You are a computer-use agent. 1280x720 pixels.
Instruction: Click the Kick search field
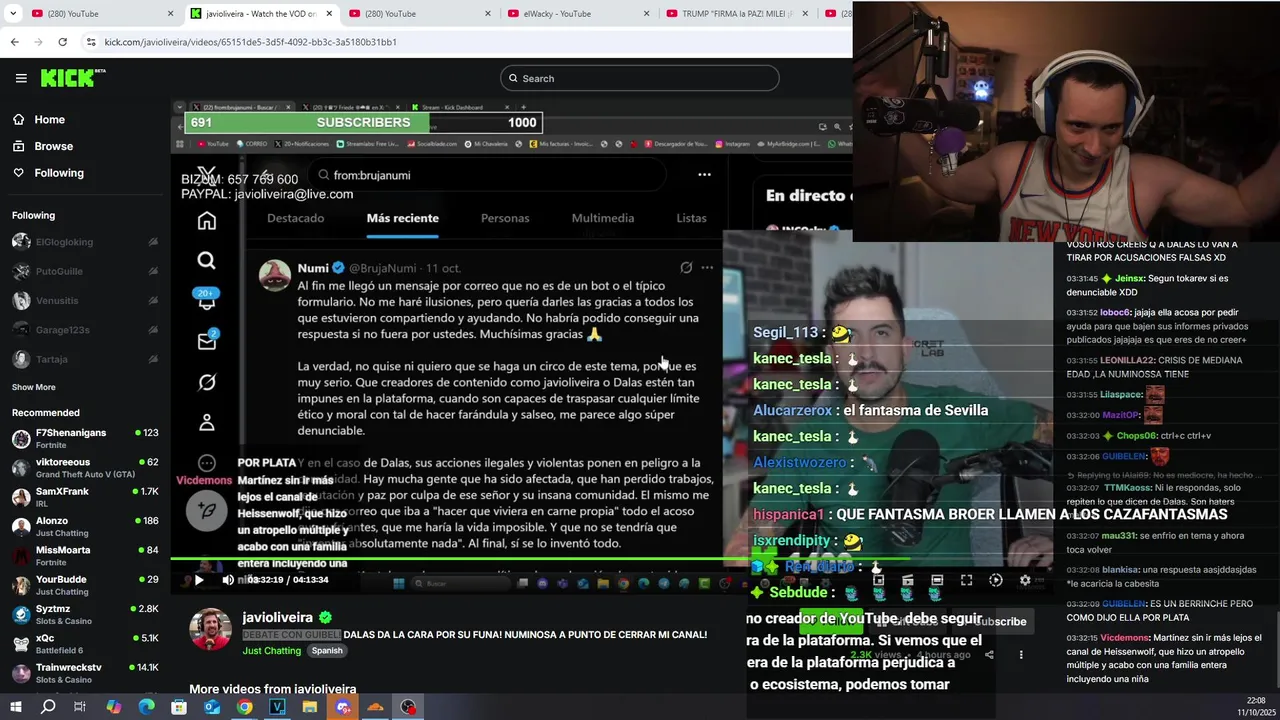pyautogui.click(x=639, y=78)
